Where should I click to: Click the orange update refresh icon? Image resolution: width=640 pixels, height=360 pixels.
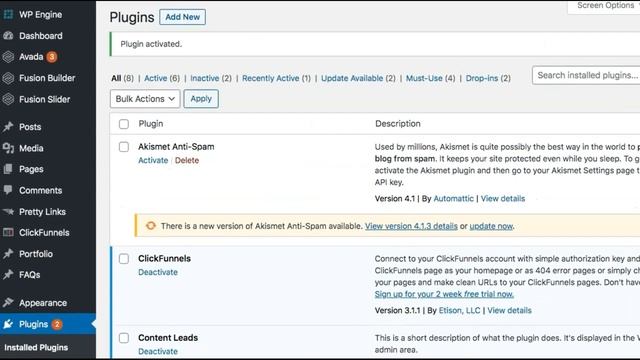(x=151, y=226)
